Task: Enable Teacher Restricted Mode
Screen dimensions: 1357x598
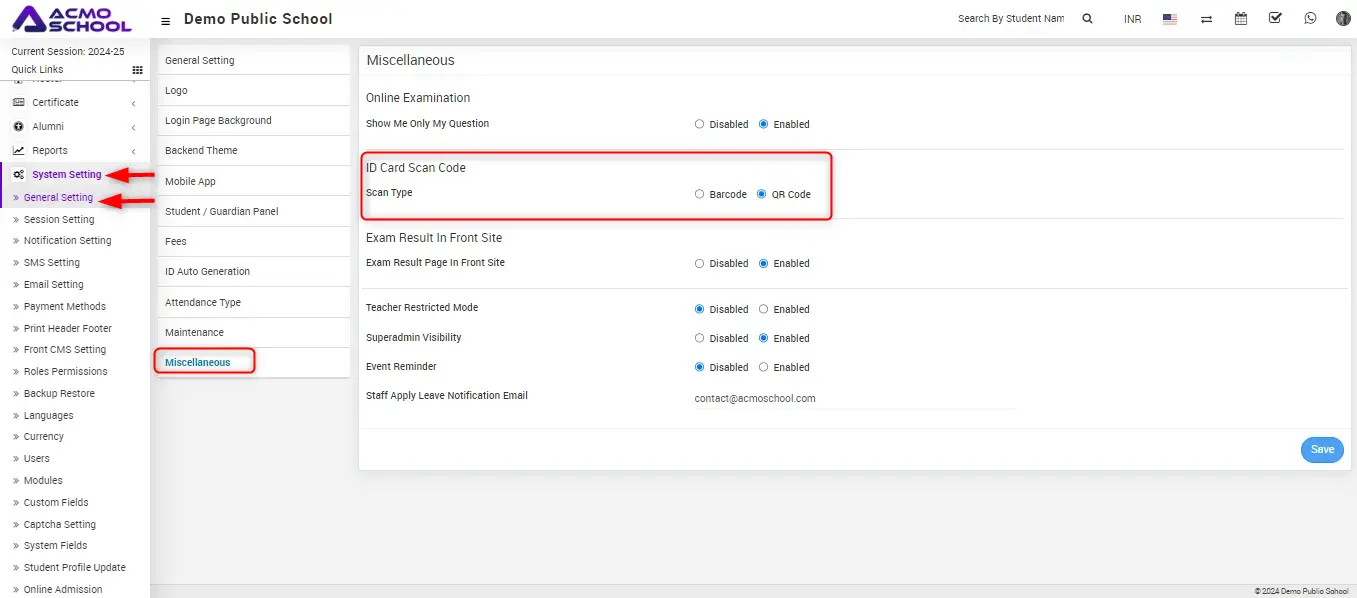Action: [x=764, y=309]
